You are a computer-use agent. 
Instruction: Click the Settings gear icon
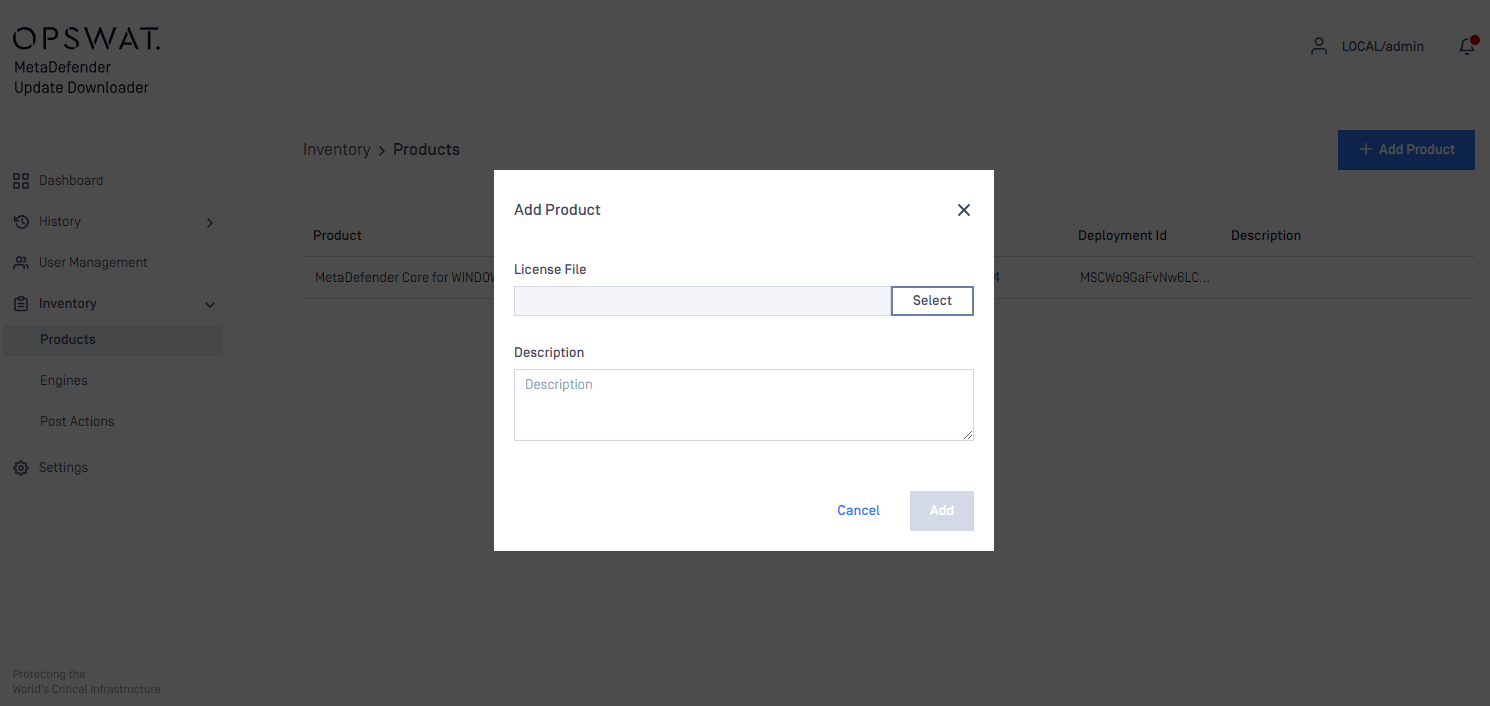coord(20,468)
